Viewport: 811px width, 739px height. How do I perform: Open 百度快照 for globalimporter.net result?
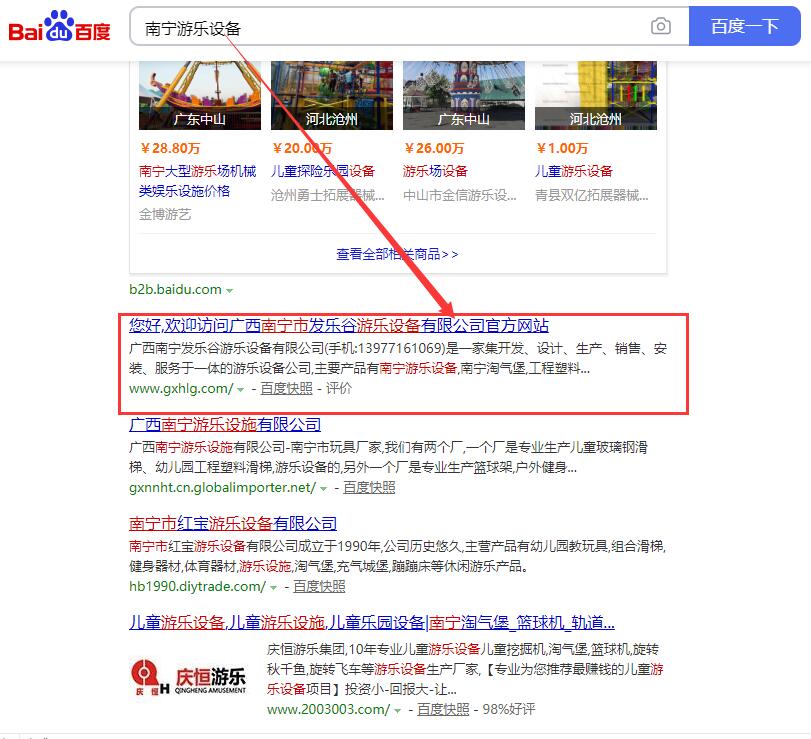[x=369, y=487]
